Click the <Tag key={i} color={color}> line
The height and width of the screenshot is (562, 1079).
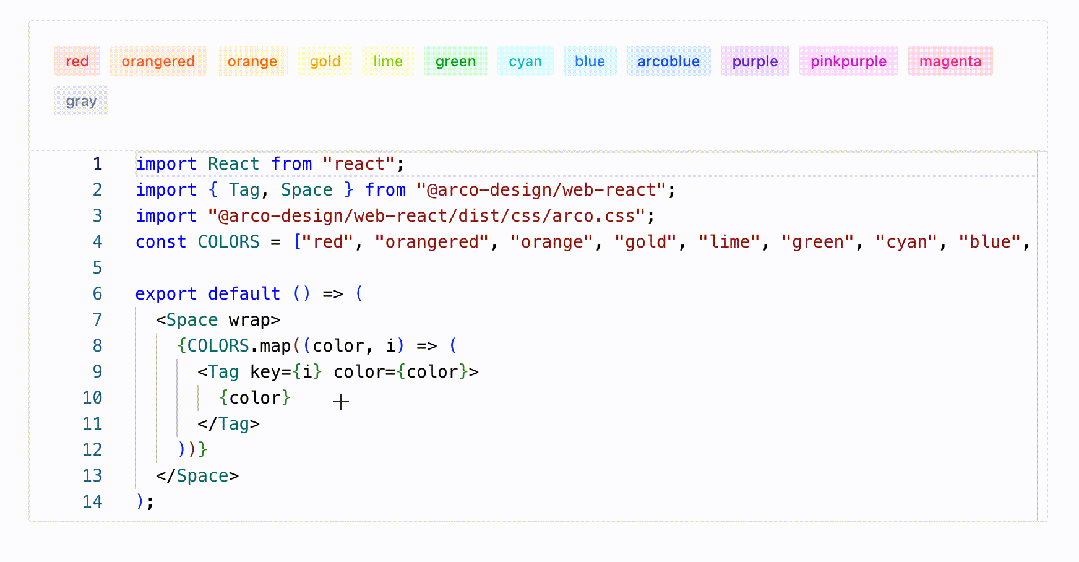point(338,372)
